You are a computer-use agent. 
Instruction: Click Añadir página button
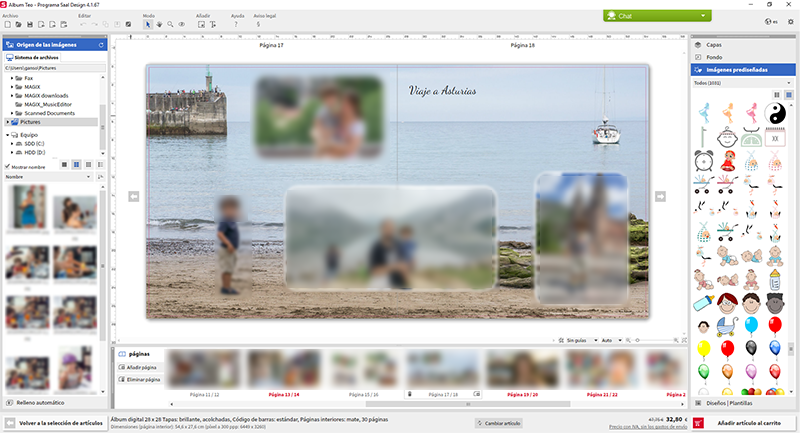138,367
